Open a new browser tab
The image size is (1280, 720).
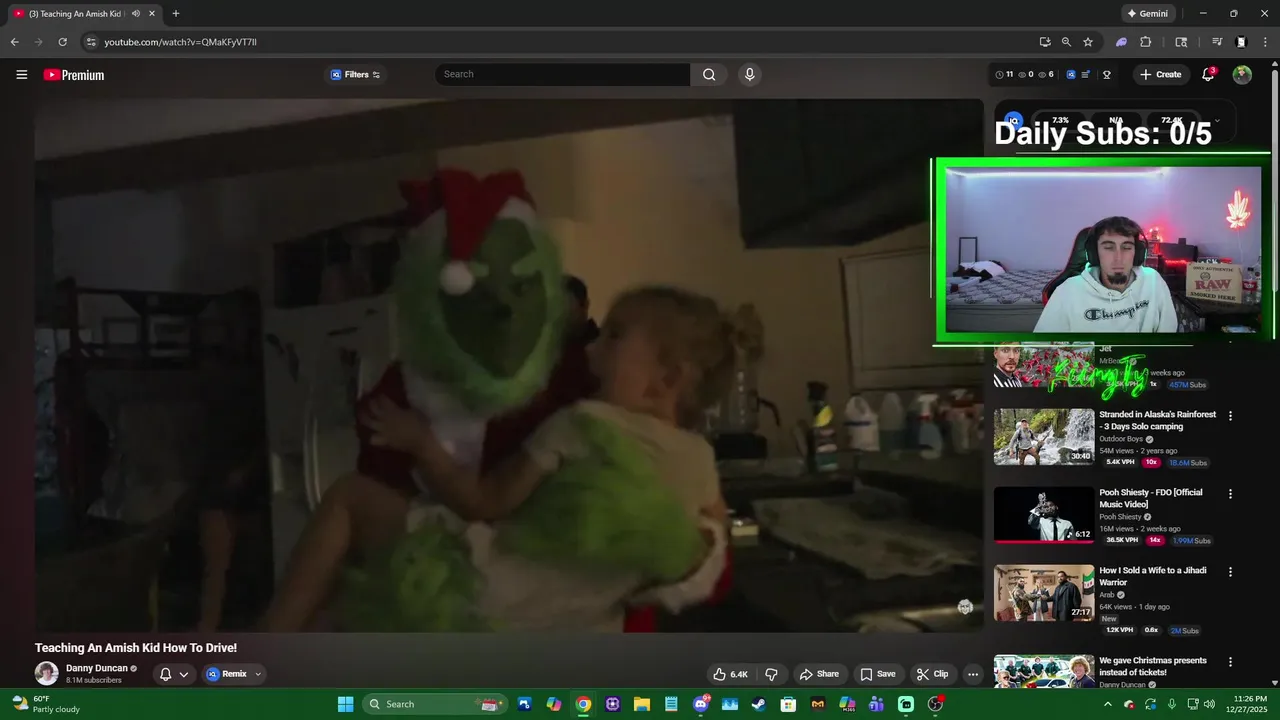[x=176, y=14]
